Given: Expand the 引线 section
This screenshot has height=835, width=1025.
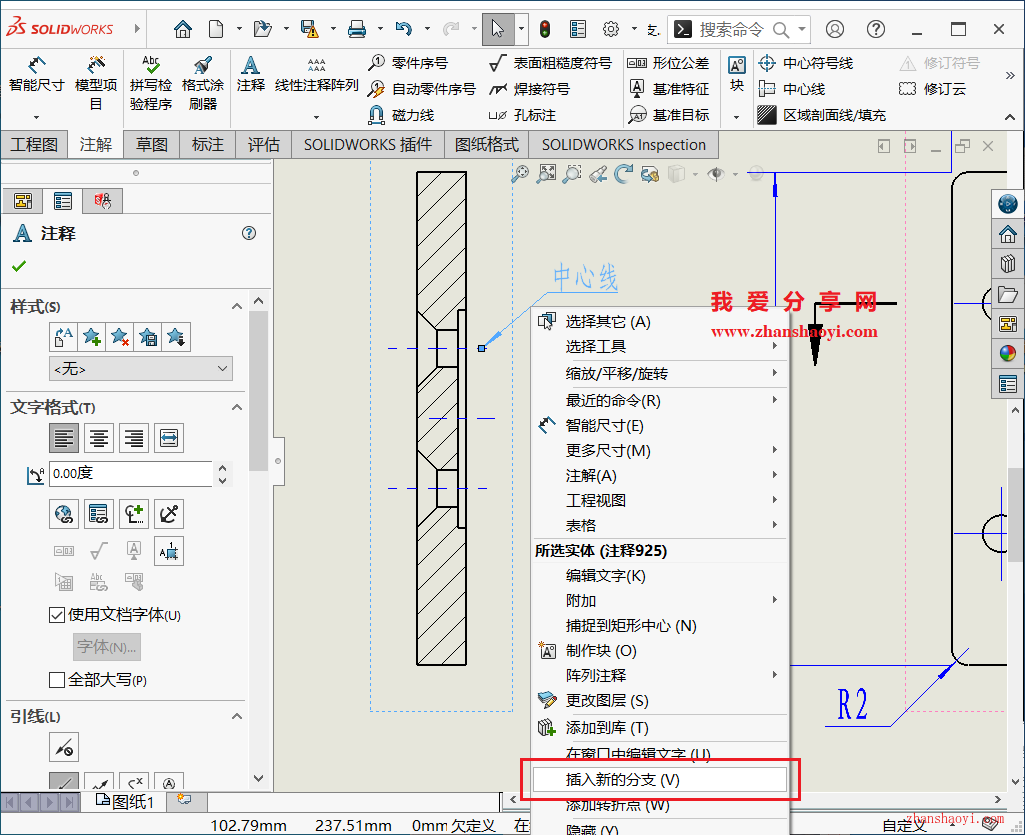Looking at the screenshot, I should 234,715.
